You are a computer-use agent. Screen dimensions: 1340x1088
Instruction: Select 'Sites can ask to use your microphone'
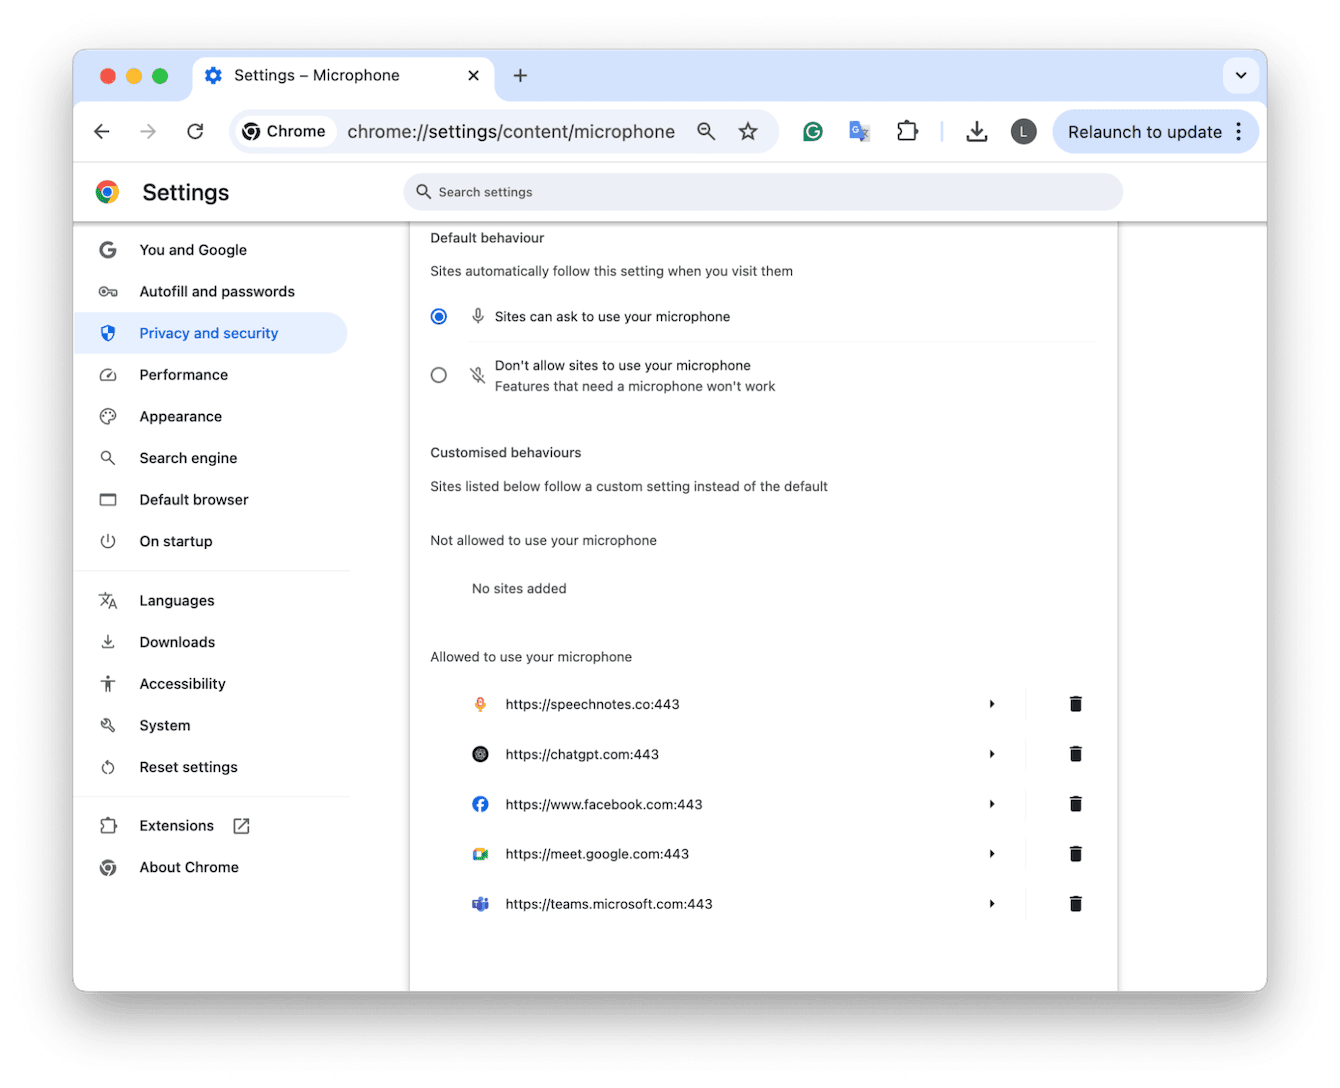438,316
